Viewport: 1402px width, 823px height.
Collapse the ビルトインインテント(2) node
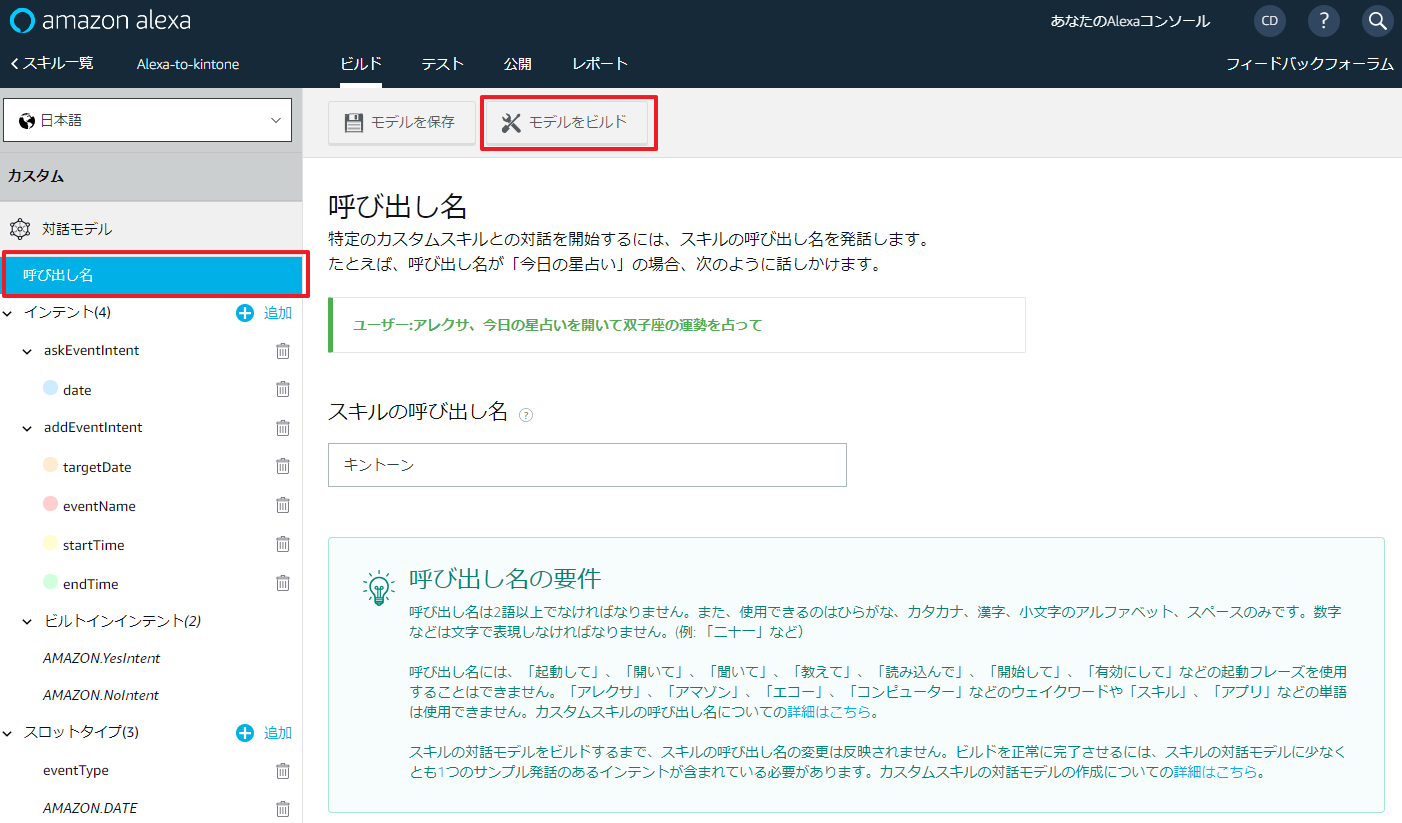pyautogui.click(x=28, y=621)
